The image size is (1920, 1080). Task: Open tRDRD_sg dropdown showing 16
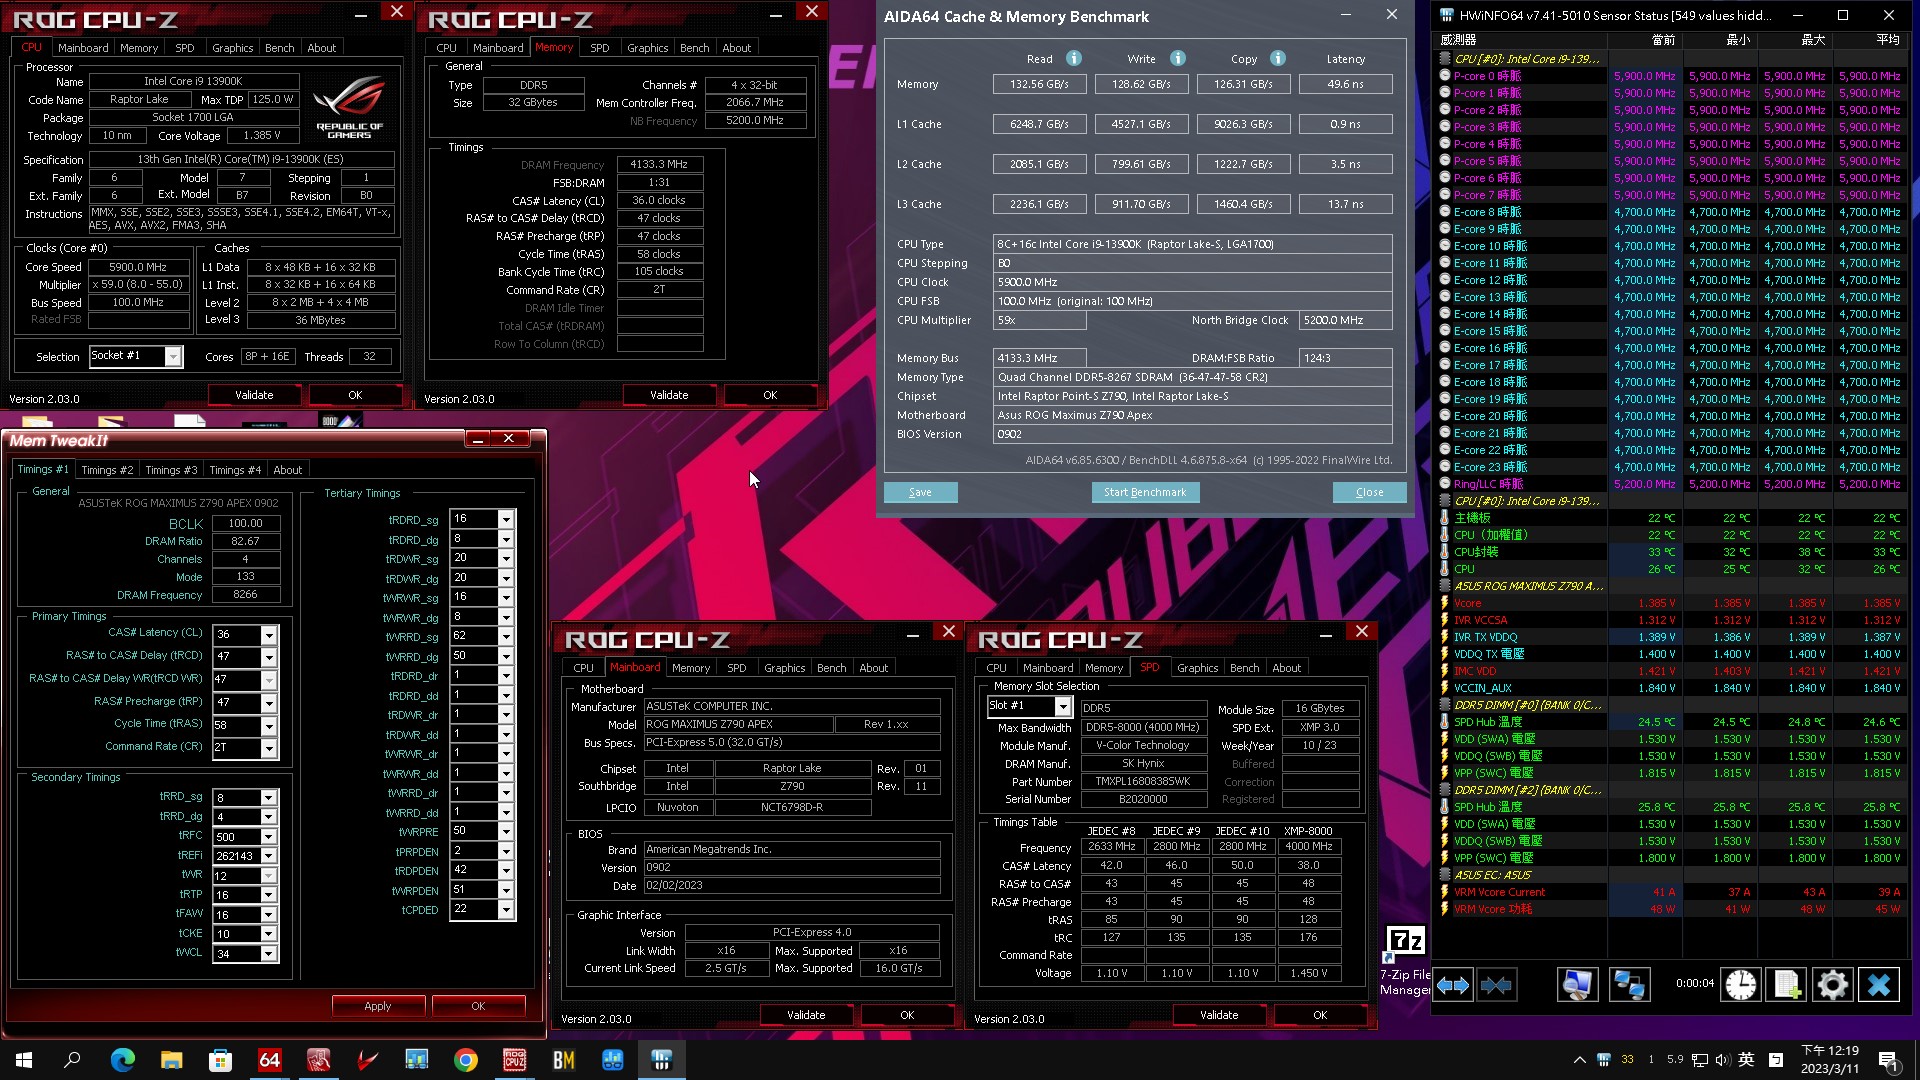506,519
